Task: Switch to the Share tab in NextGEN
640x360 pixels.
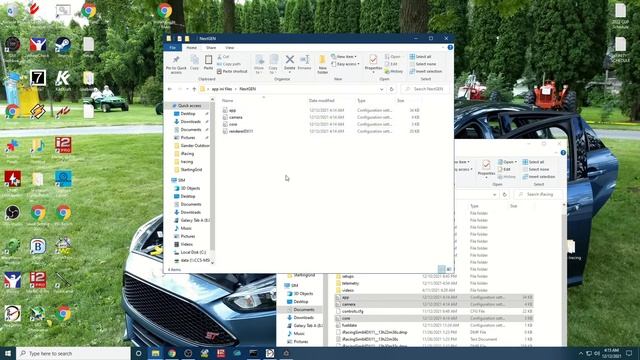Action: pos(211,48)
